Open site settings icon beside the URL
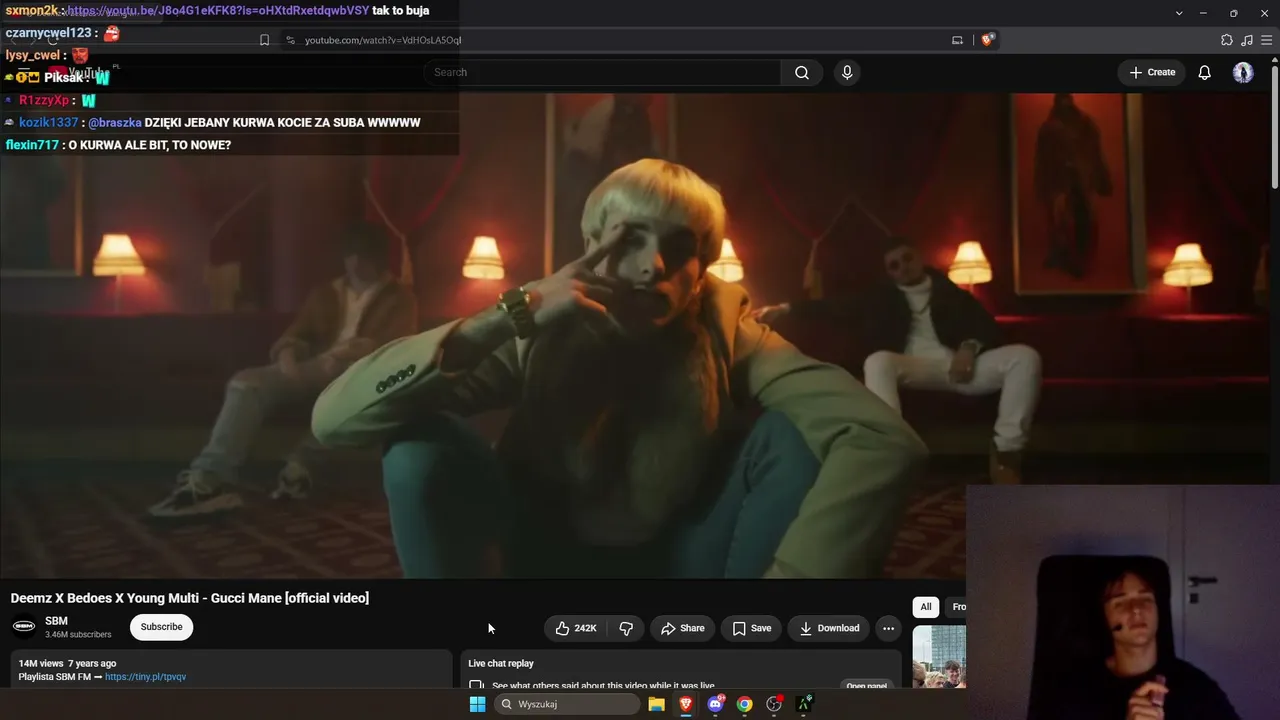 tap(290, 40)
